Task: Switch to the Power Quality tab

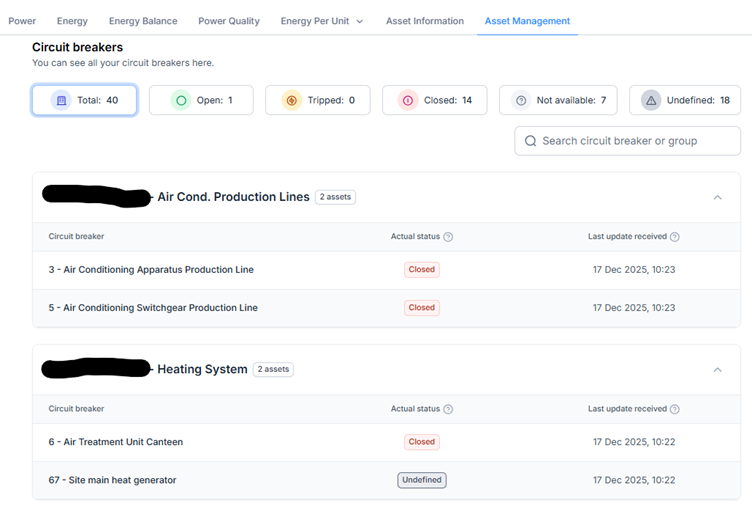Action: click(x=228, y=21)
